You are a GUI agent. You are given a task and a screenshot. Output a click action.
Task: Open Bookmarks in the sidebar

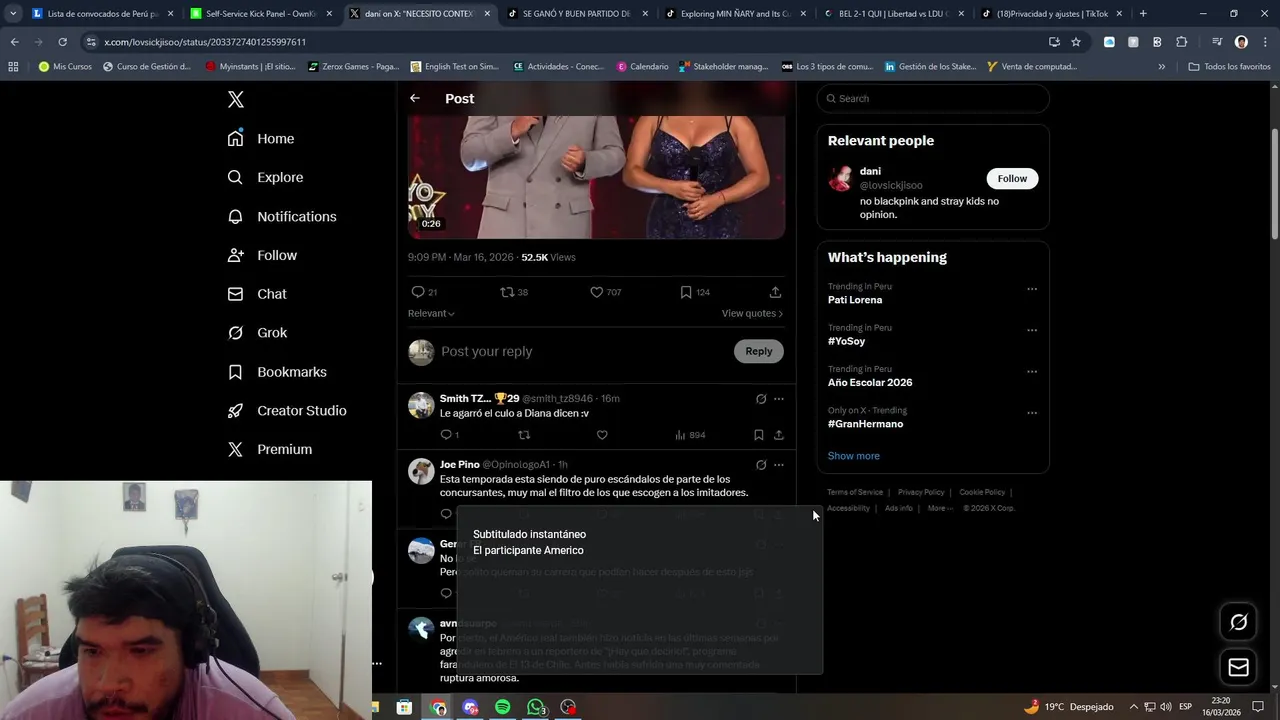(277, 372)
